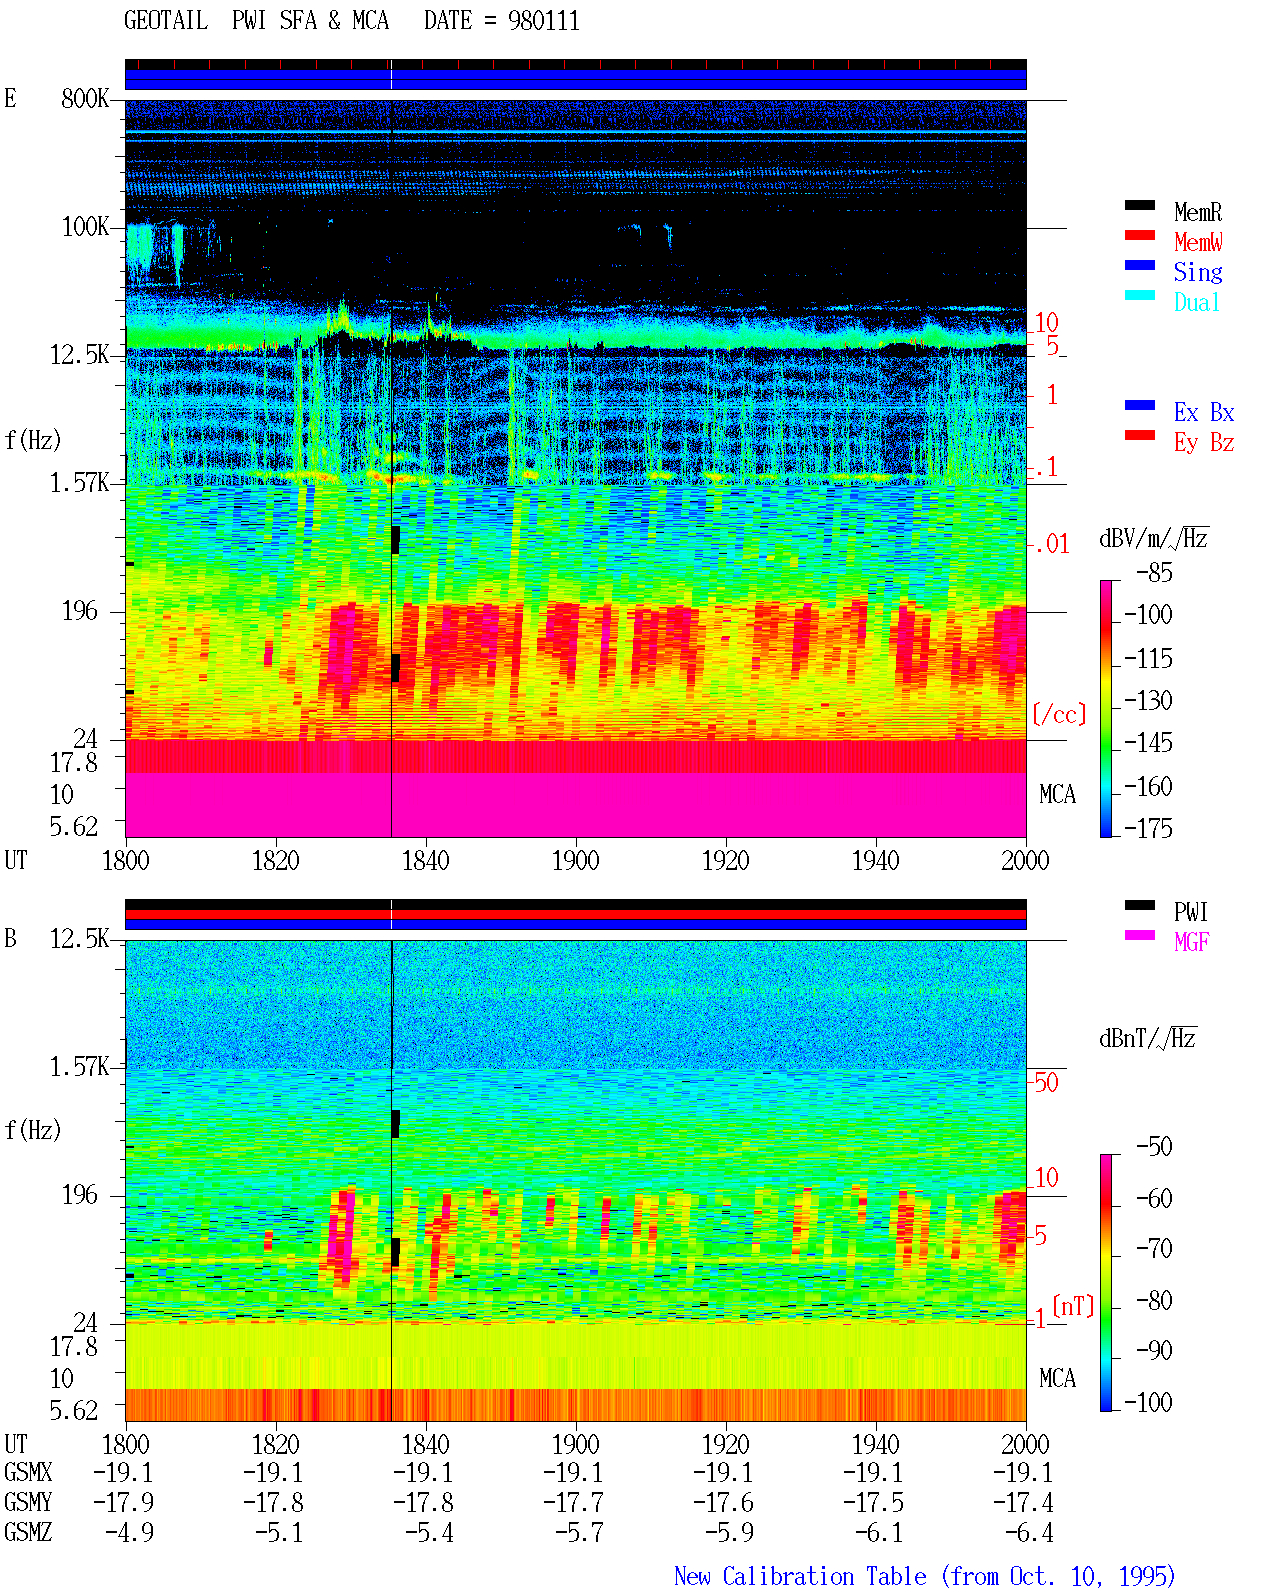Click the red bar above the B spectrogram
This screenshot has width=1280, height=1593.
click(576, 914)
